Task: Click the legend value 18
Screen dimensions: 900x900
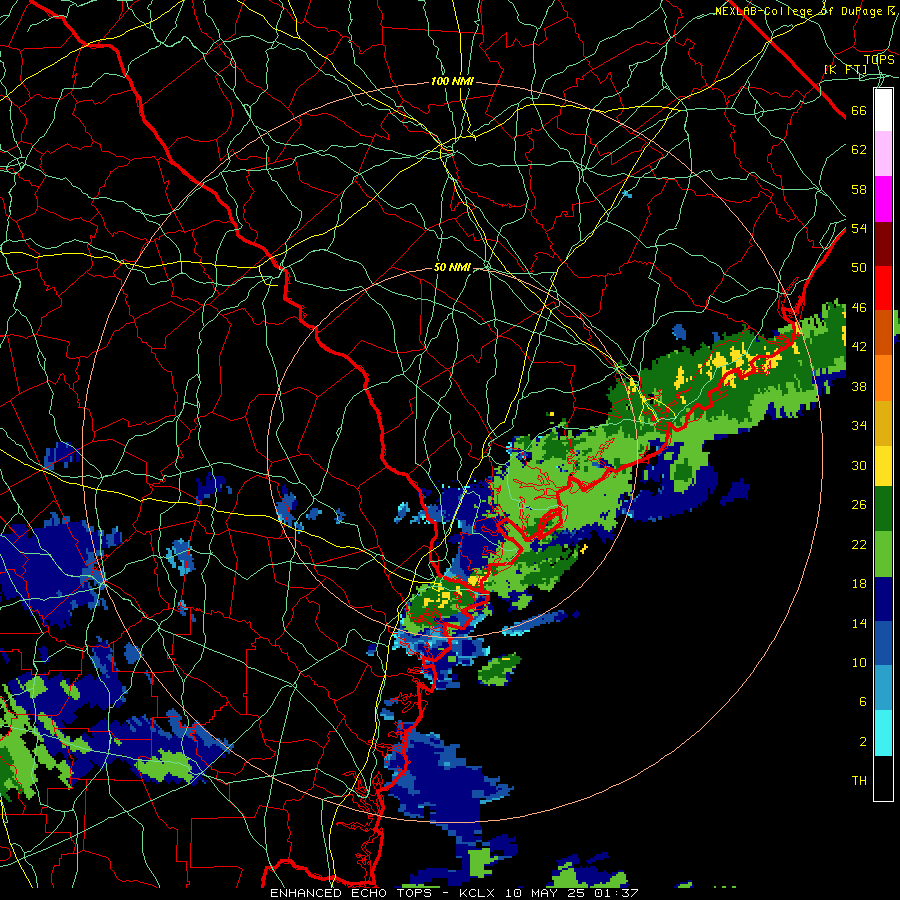Action: point(859,584)
